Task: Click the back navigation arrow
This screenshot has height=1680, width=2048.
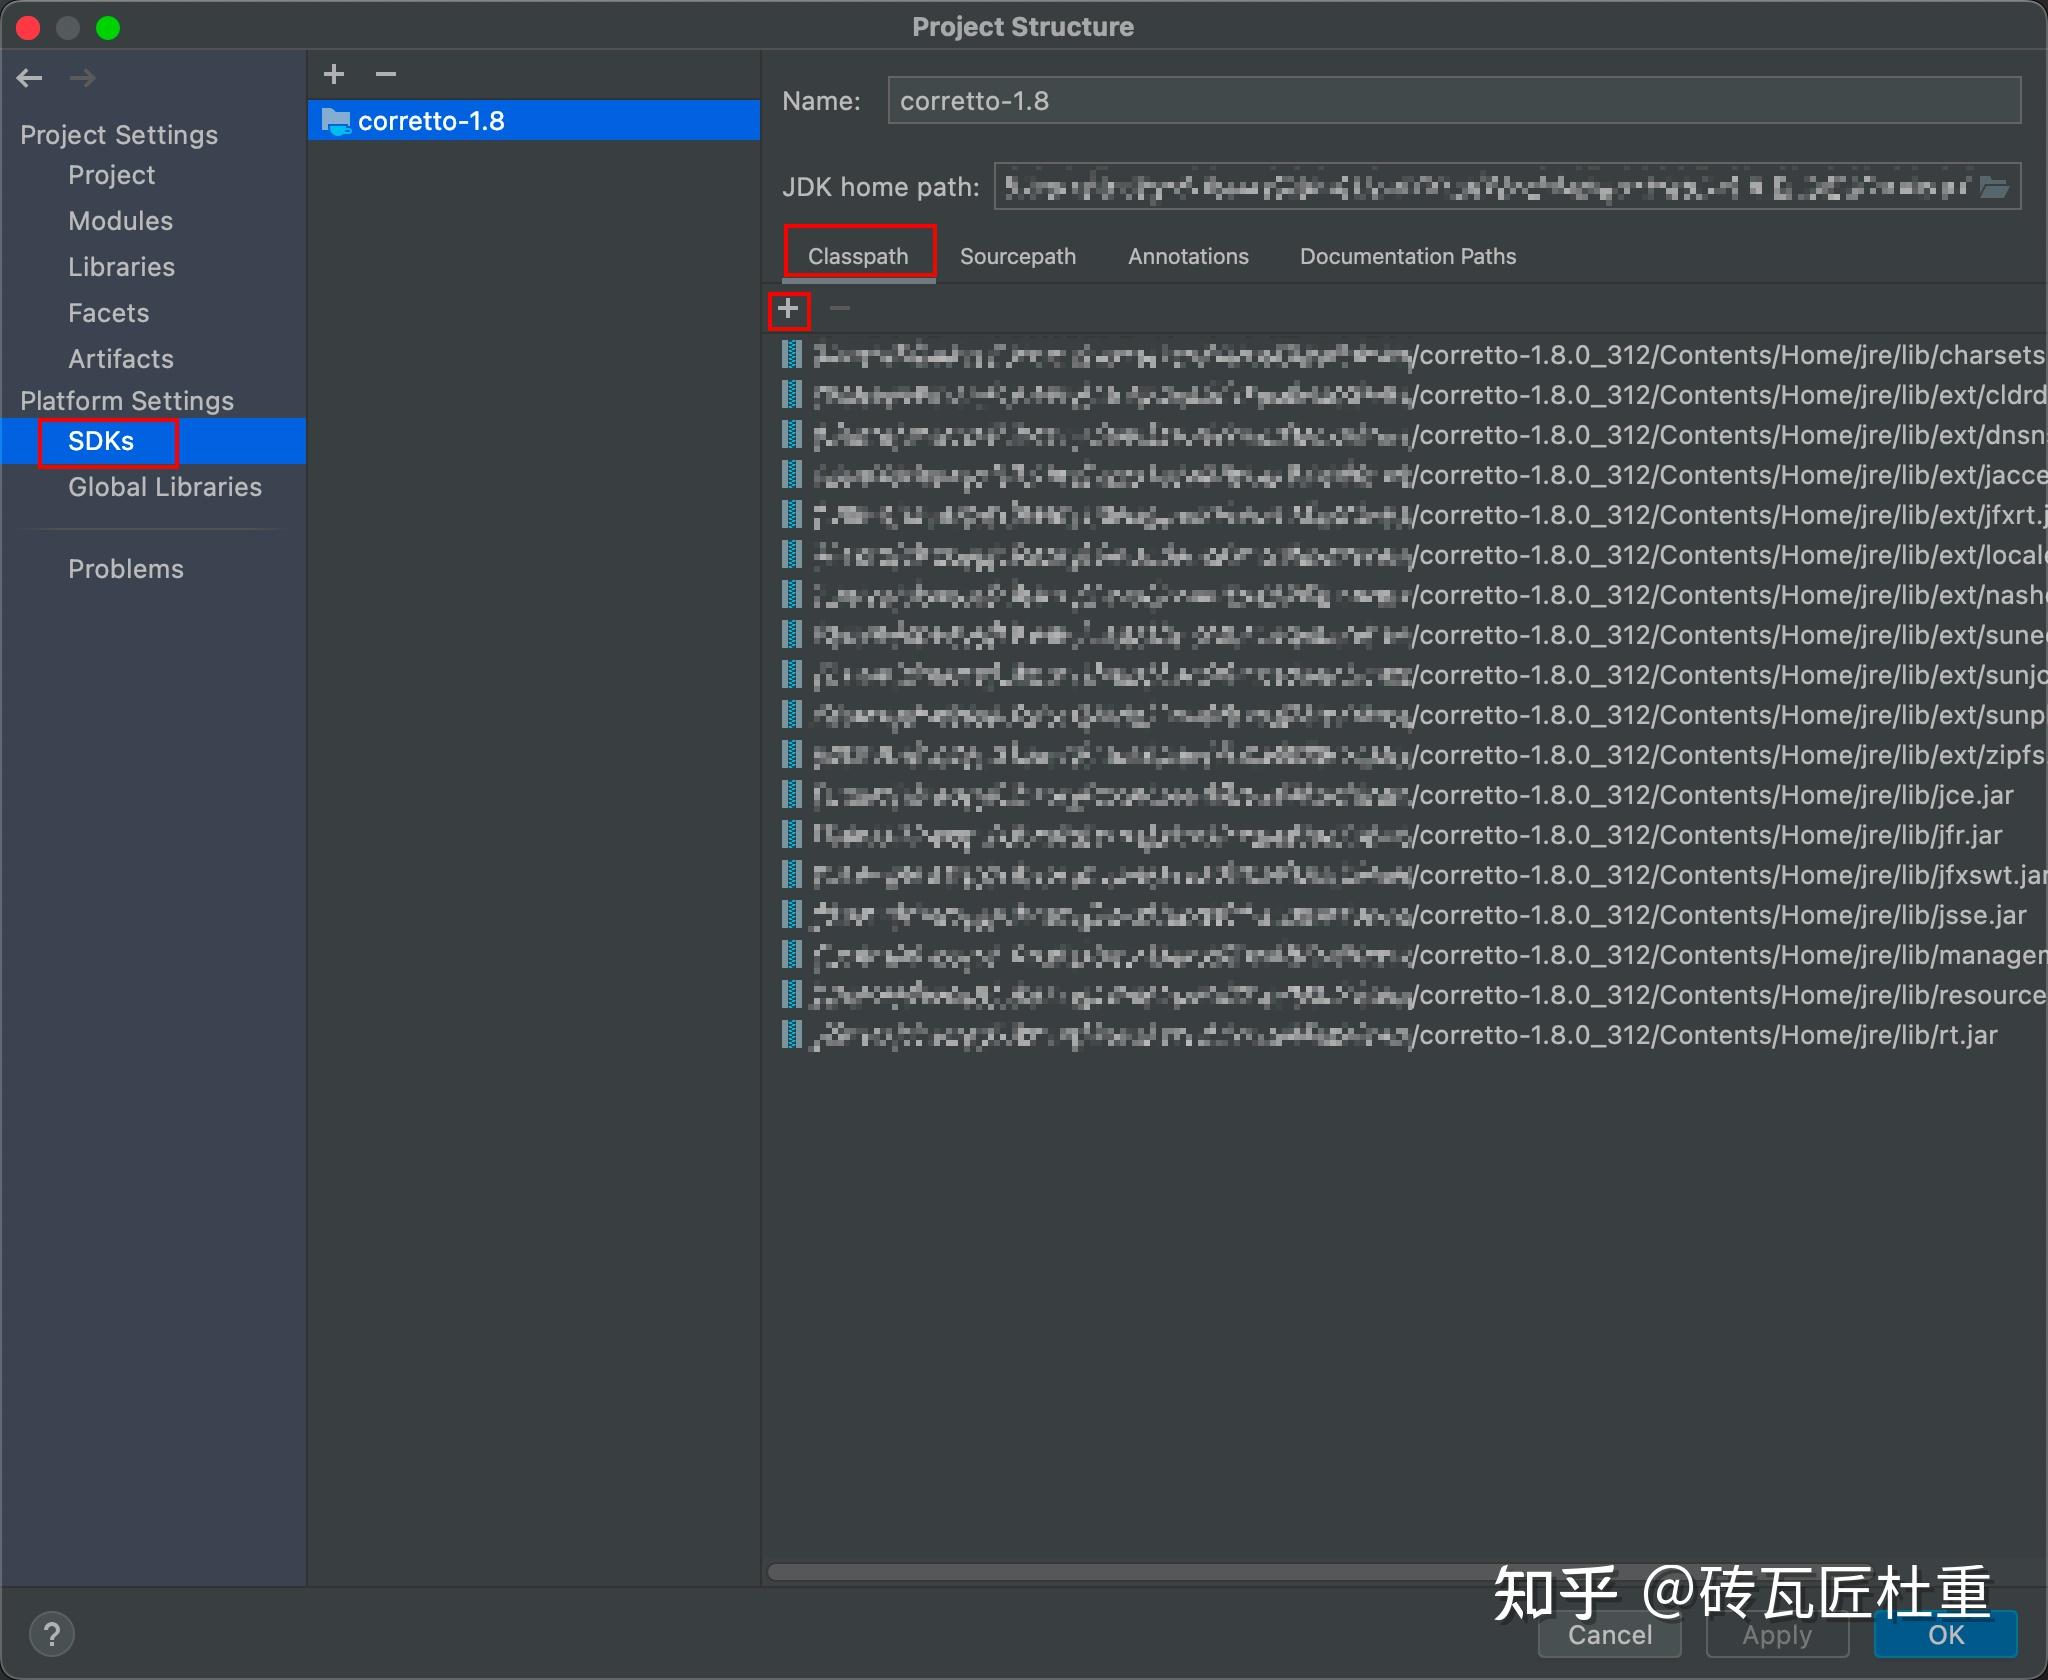Action: (30, 78)
